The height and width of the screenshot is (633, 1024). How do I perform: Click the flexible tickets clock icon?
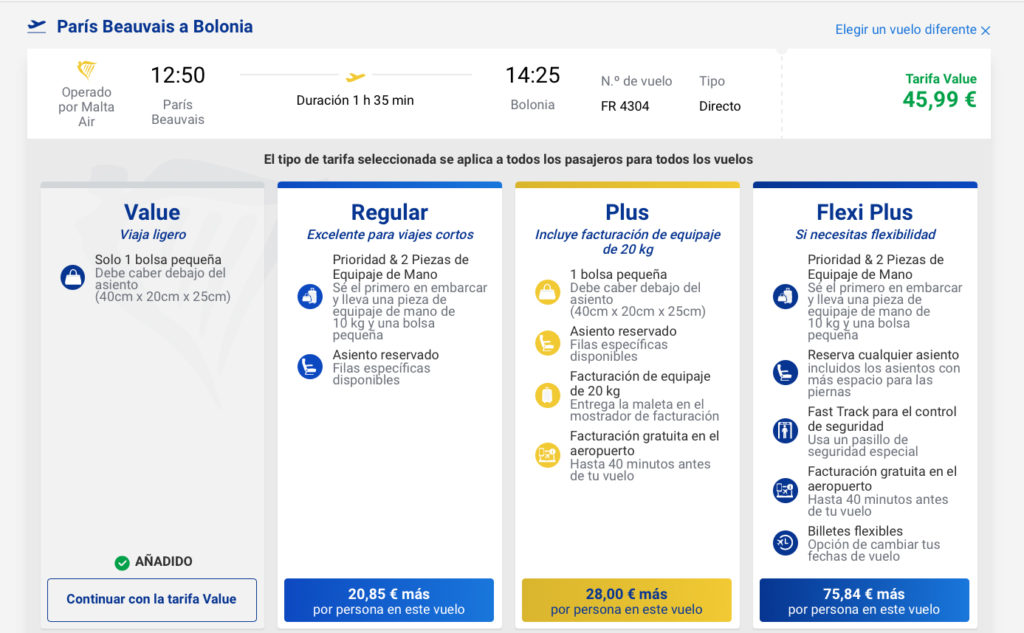click(x=785, y=543)
